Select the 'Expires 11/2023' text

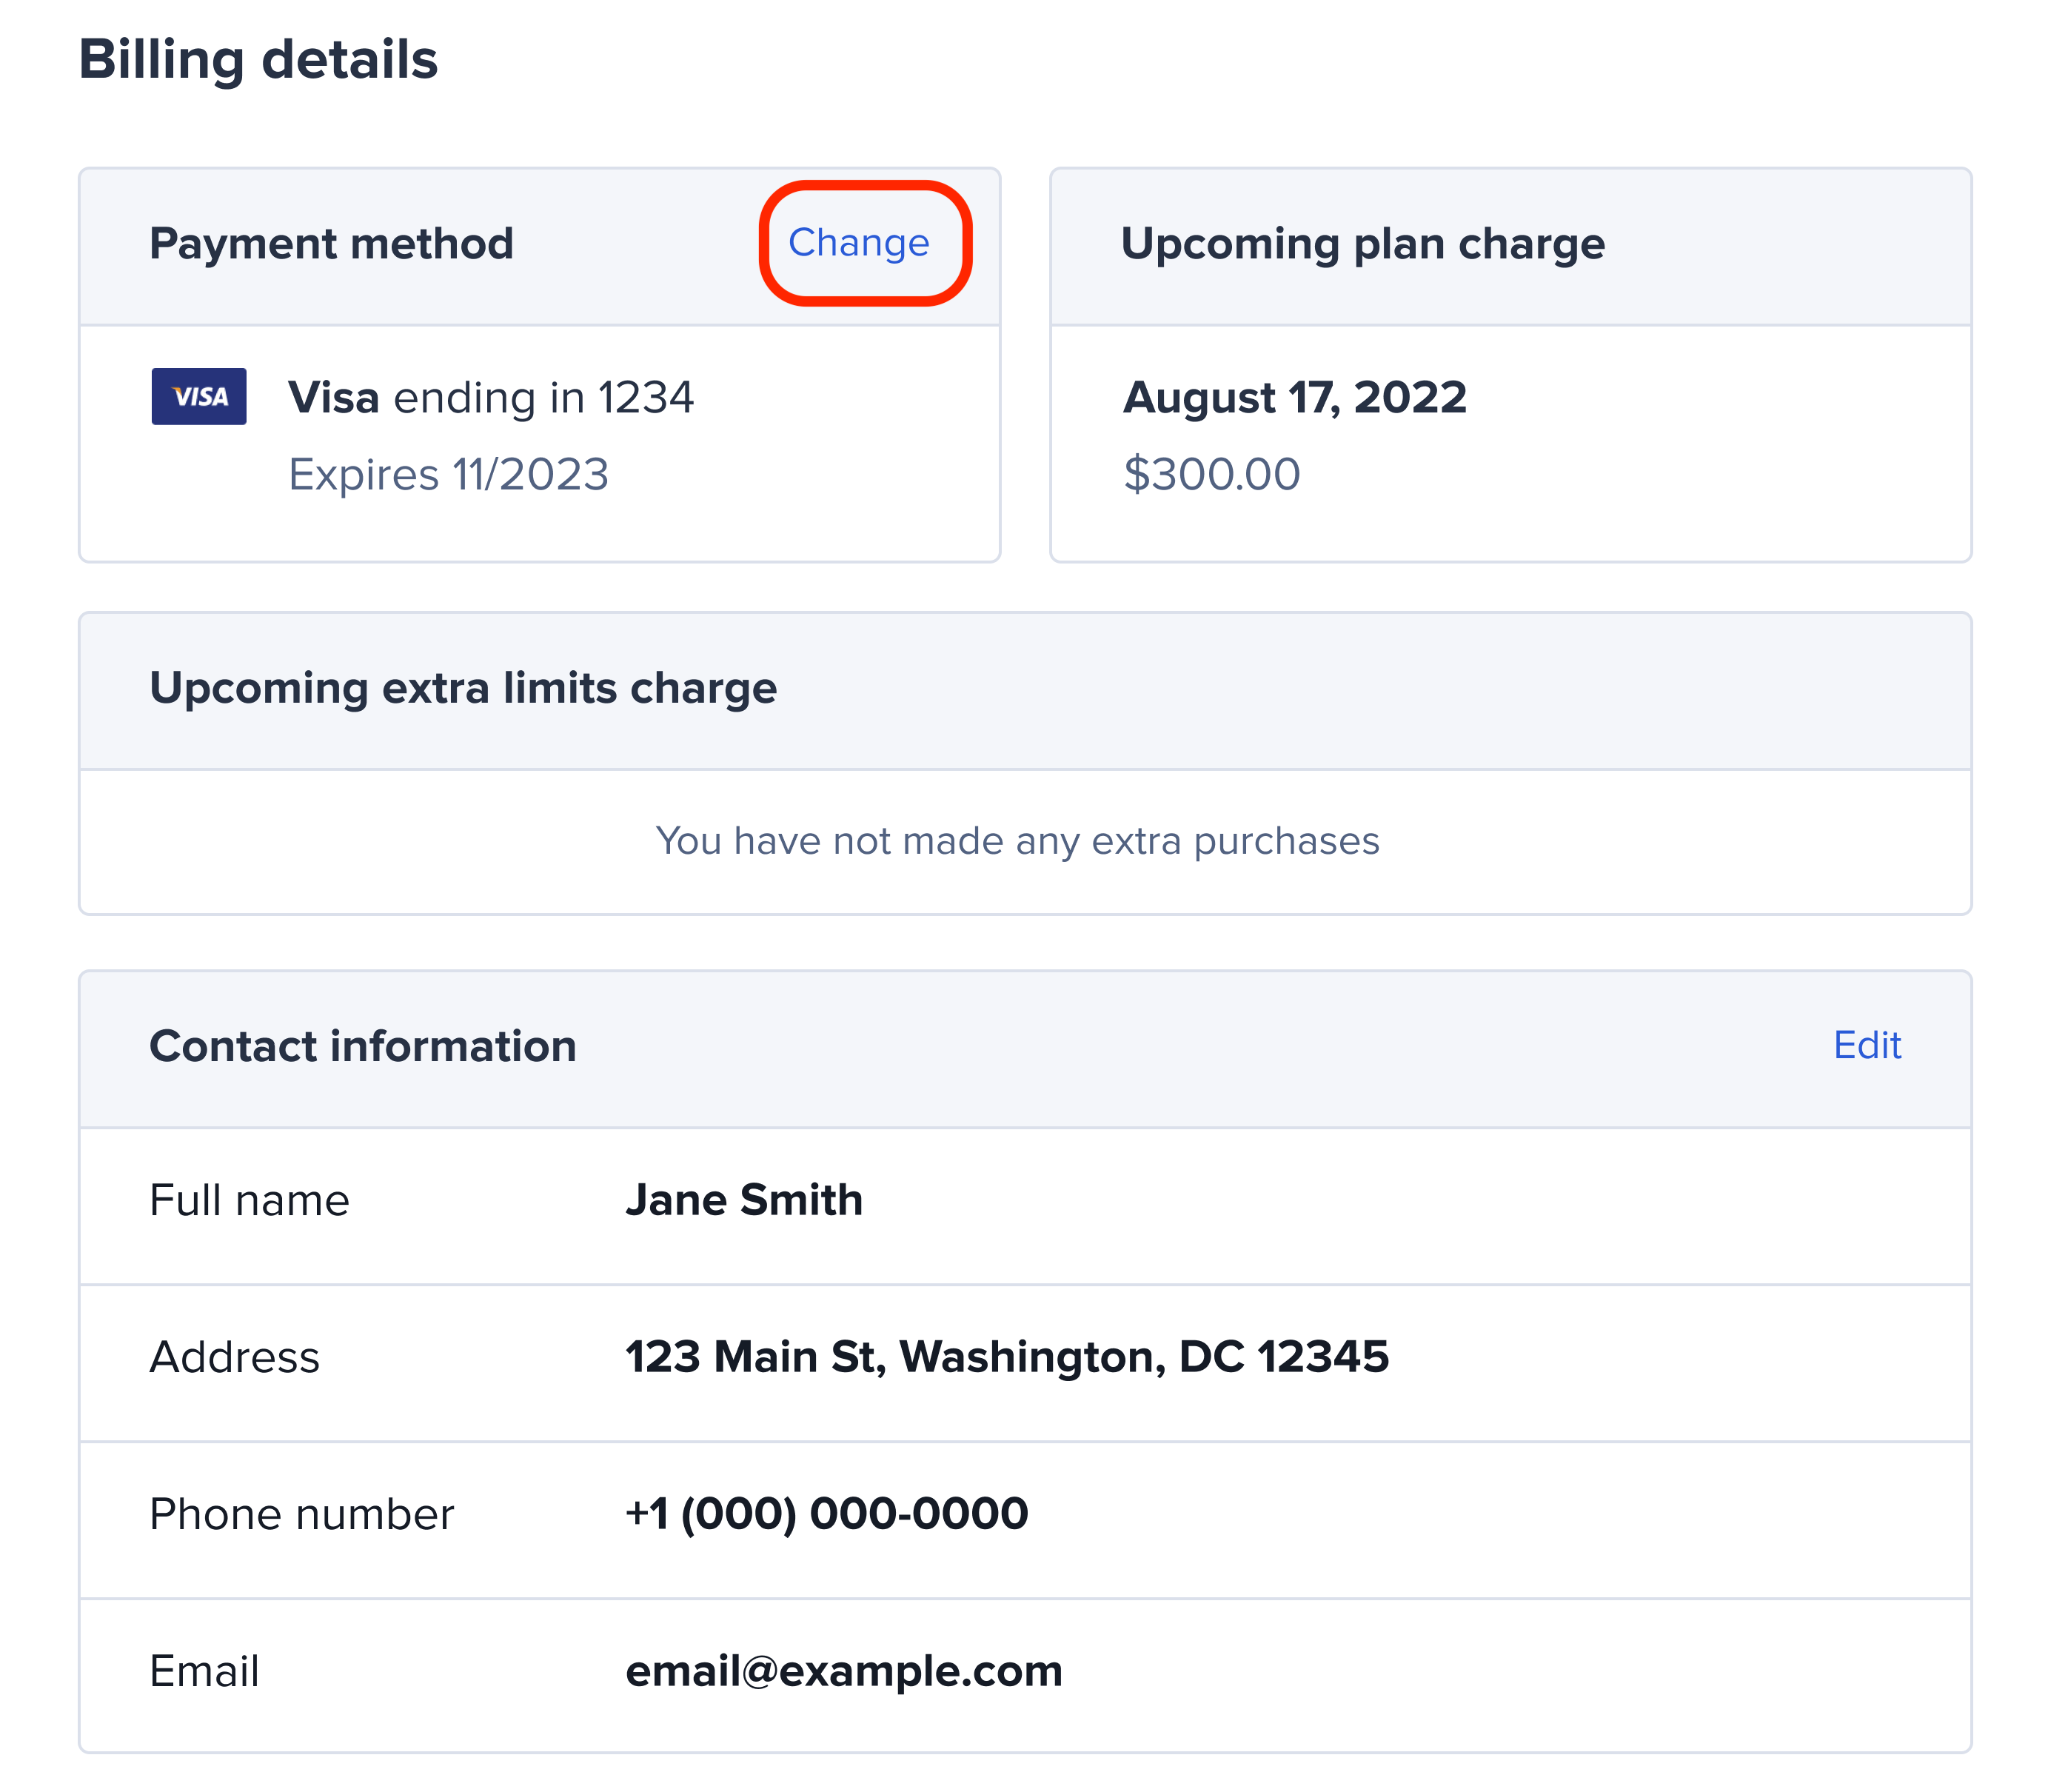click(448, 474)
